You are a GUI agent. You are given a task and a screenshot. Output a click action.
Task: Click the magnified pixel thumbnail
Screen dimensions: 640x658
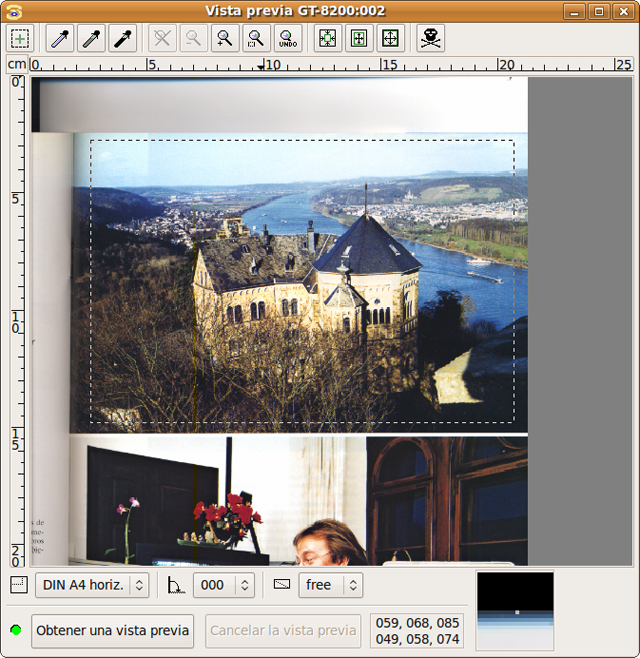tap(515, 611)
